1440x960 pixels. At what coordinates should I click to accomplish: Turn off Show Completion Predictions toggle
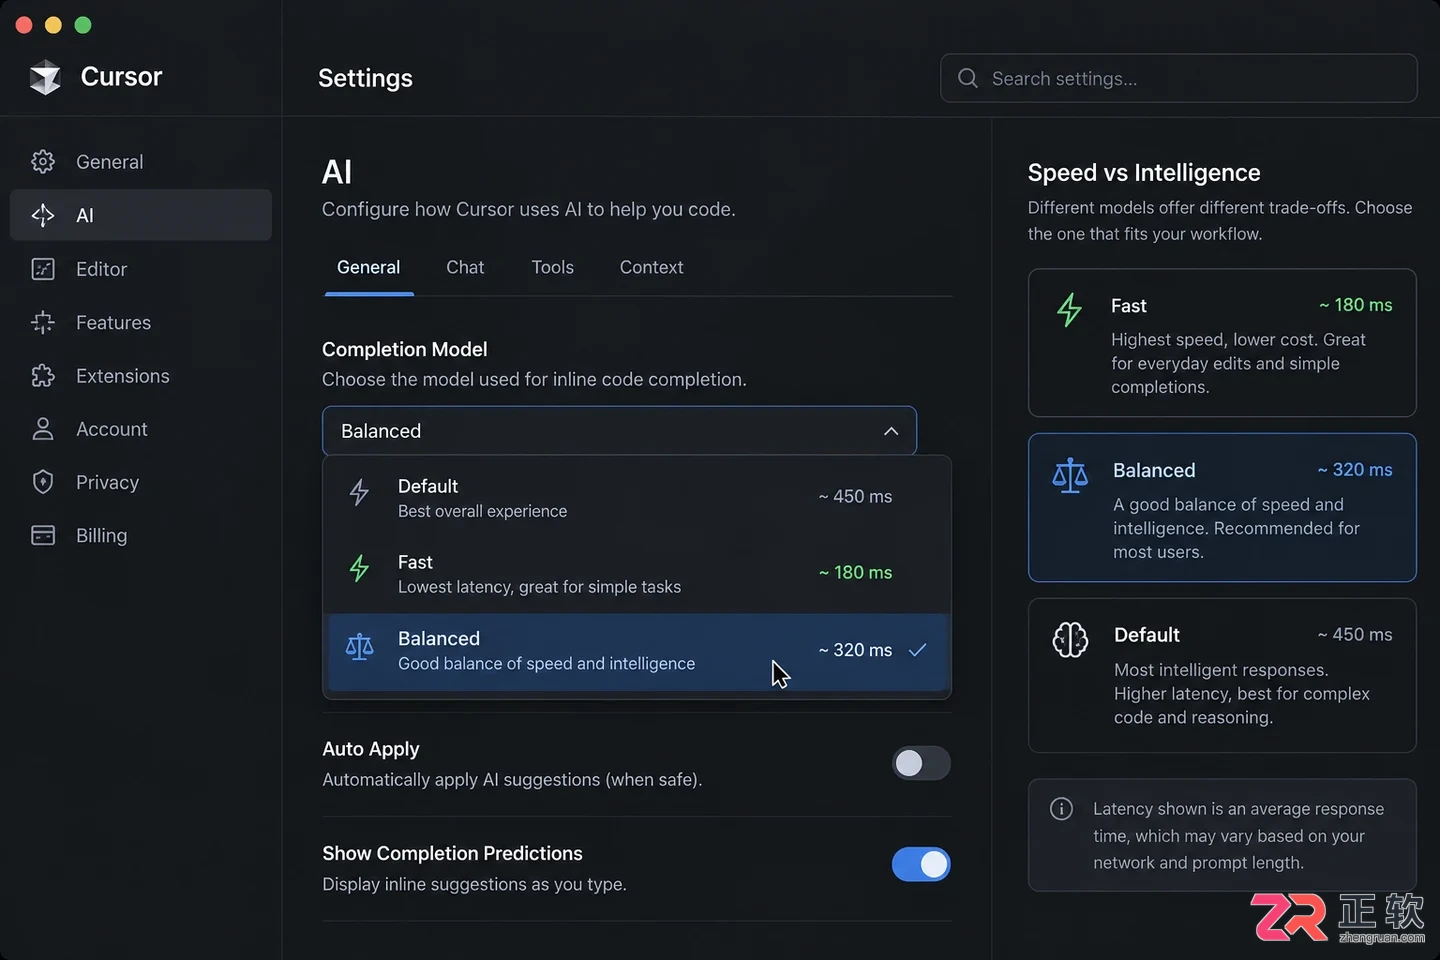tap(921, 864)
